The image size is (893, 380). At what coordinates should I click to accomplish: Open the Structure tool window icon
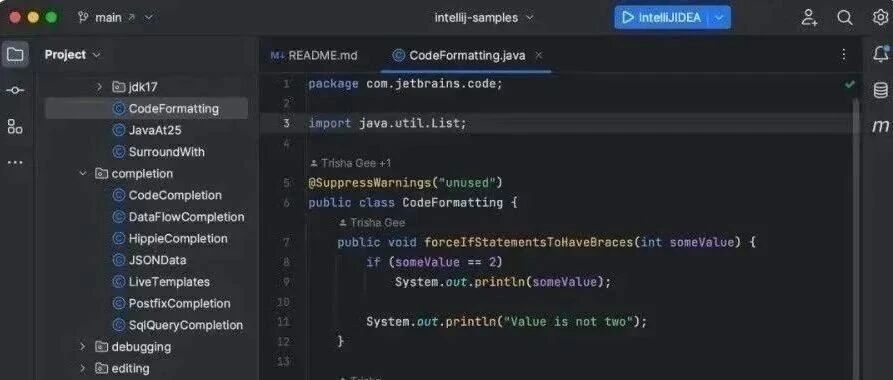click(15, 126)
